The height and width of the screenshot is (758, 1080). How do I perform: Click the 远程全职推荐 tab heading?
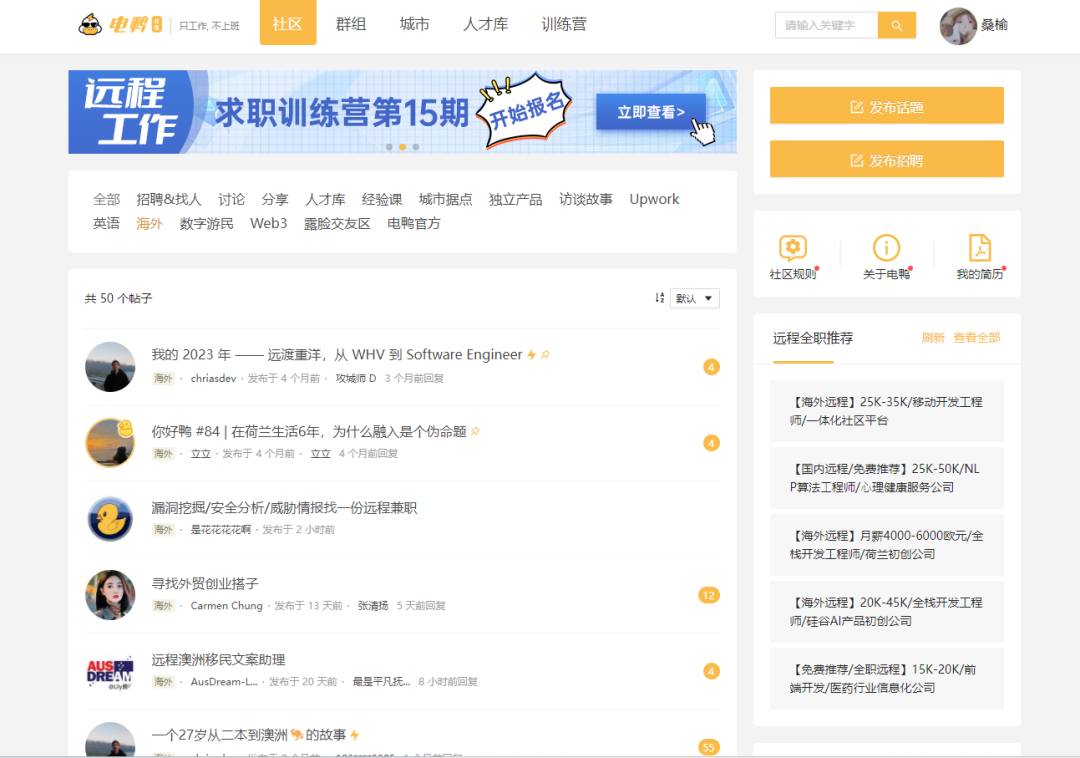(813, 338)
